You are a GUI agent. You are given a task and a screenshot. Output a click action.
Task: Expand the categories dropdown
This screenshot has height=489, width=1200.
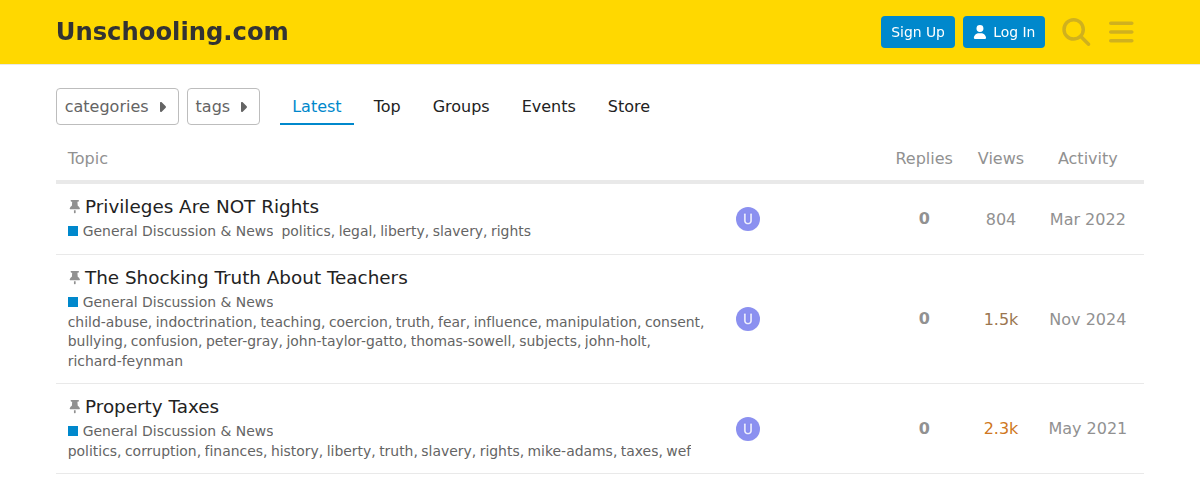pyautogui.click(x=117, y=107)
